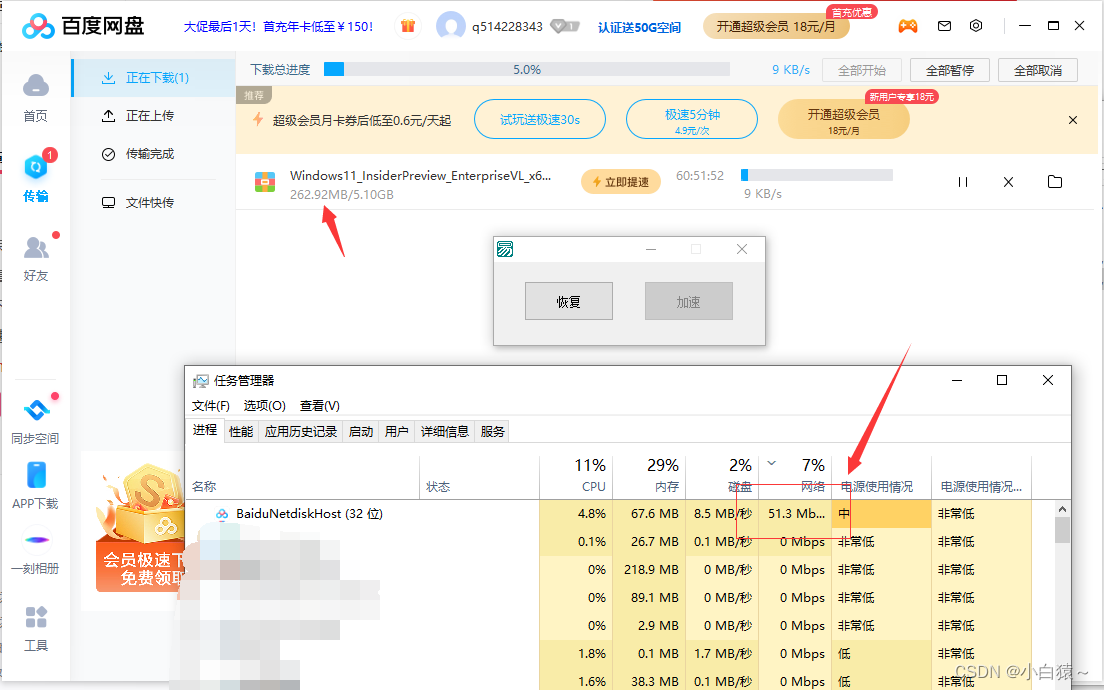
Task: Click the 加速 button in the dialog
Action: (x=689, y=301)
